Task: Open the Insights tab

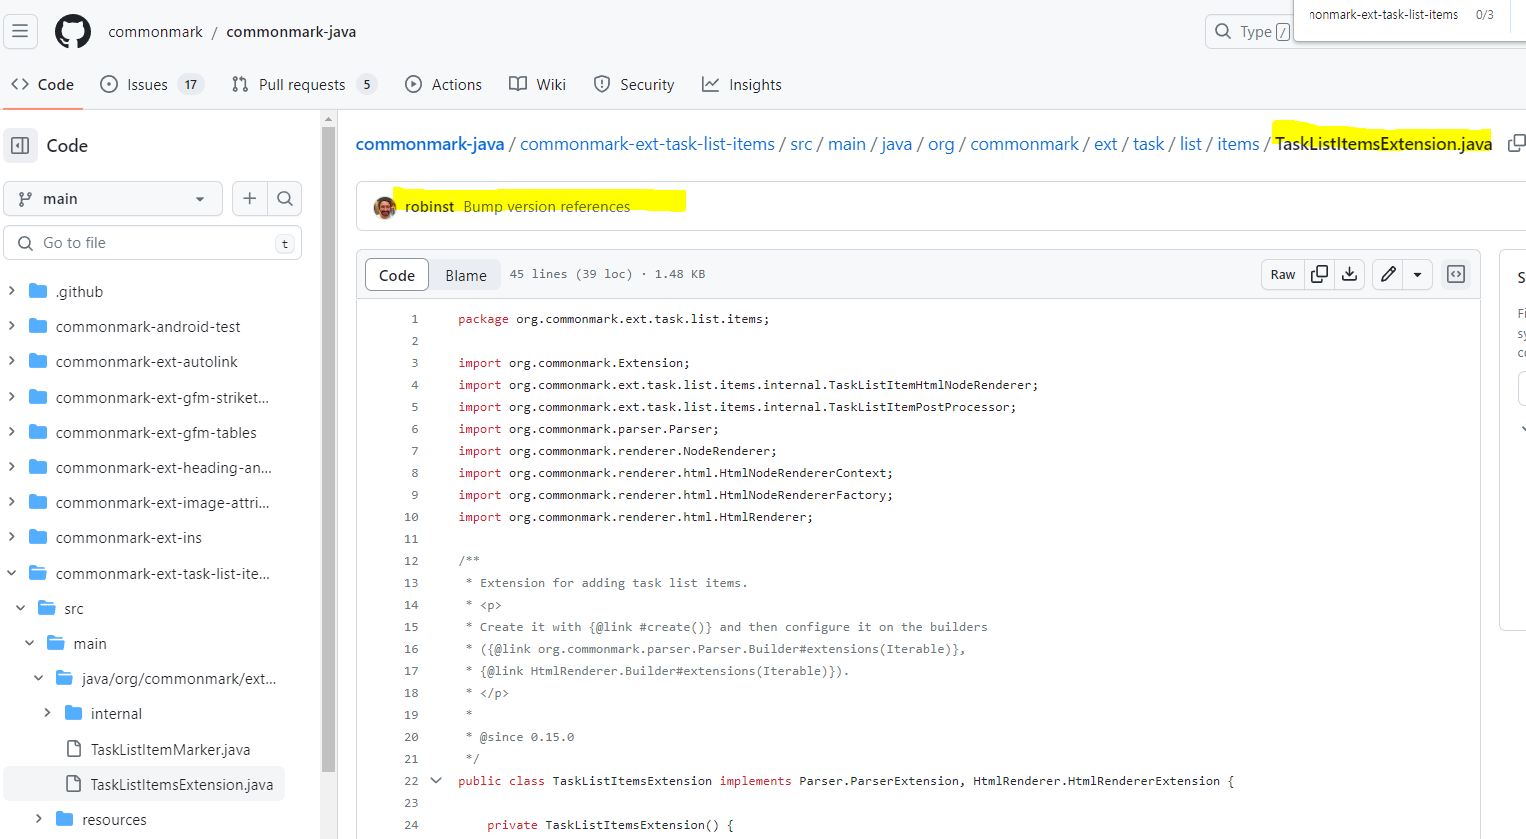Action: pos(742,85)
